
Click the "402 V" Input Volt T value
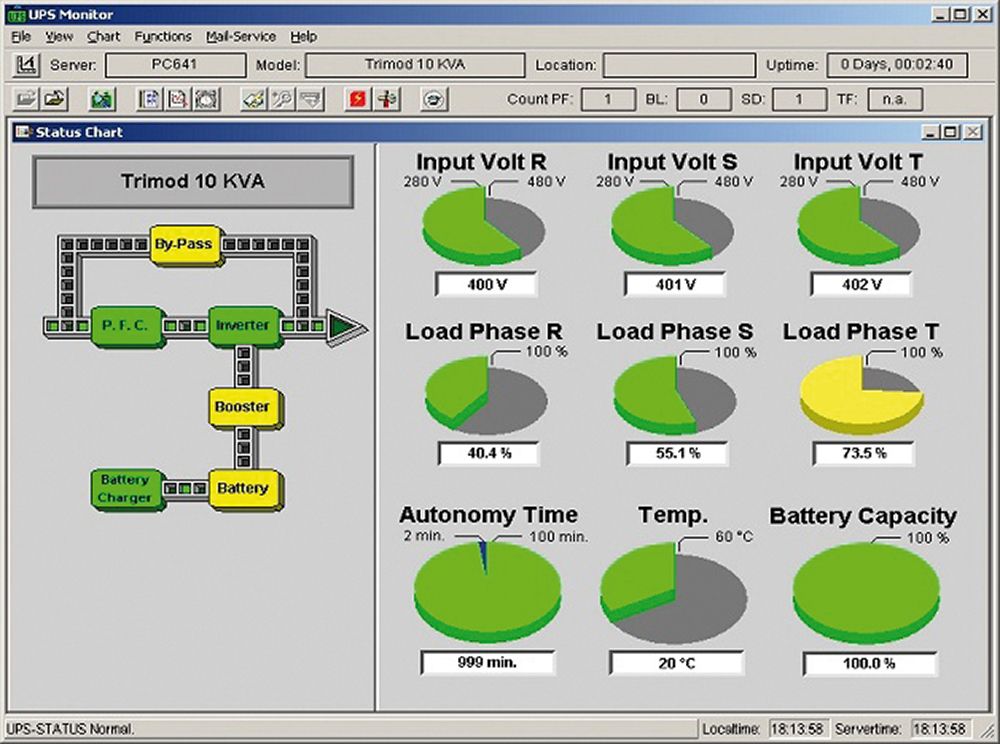pos(862,284)
